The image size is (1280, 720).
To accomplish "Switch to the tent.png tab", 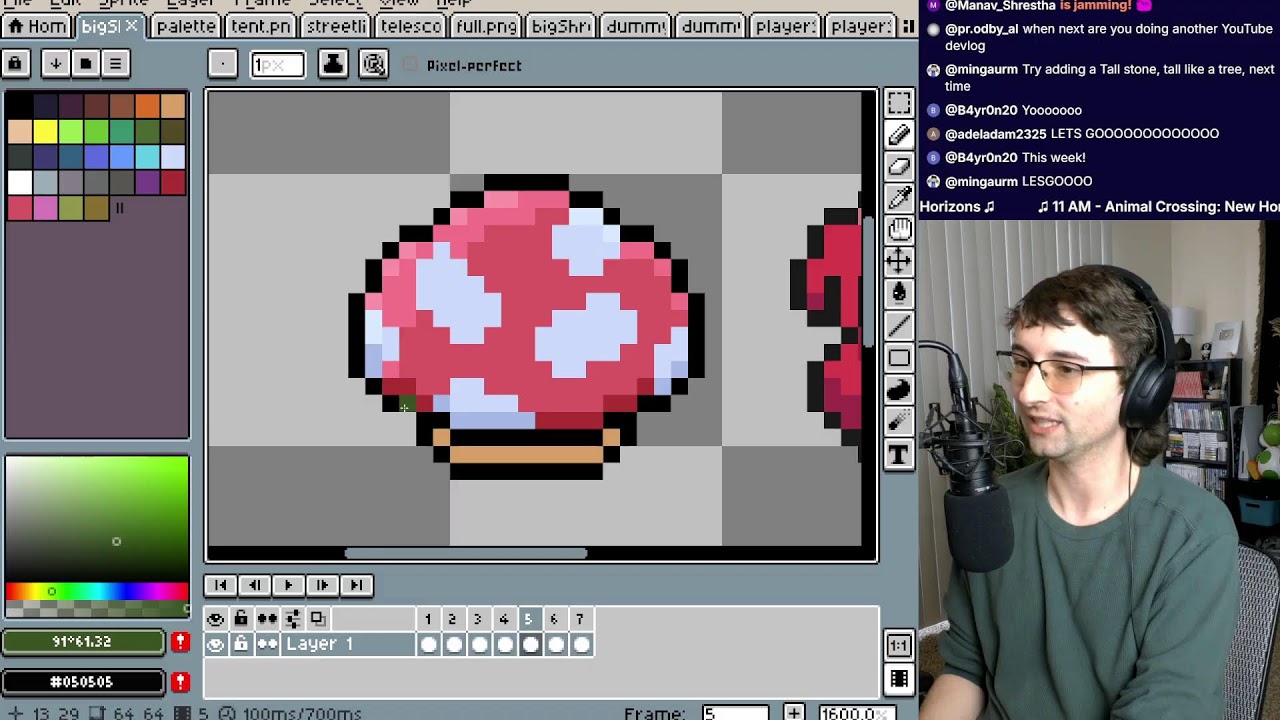I will [260, 26].
